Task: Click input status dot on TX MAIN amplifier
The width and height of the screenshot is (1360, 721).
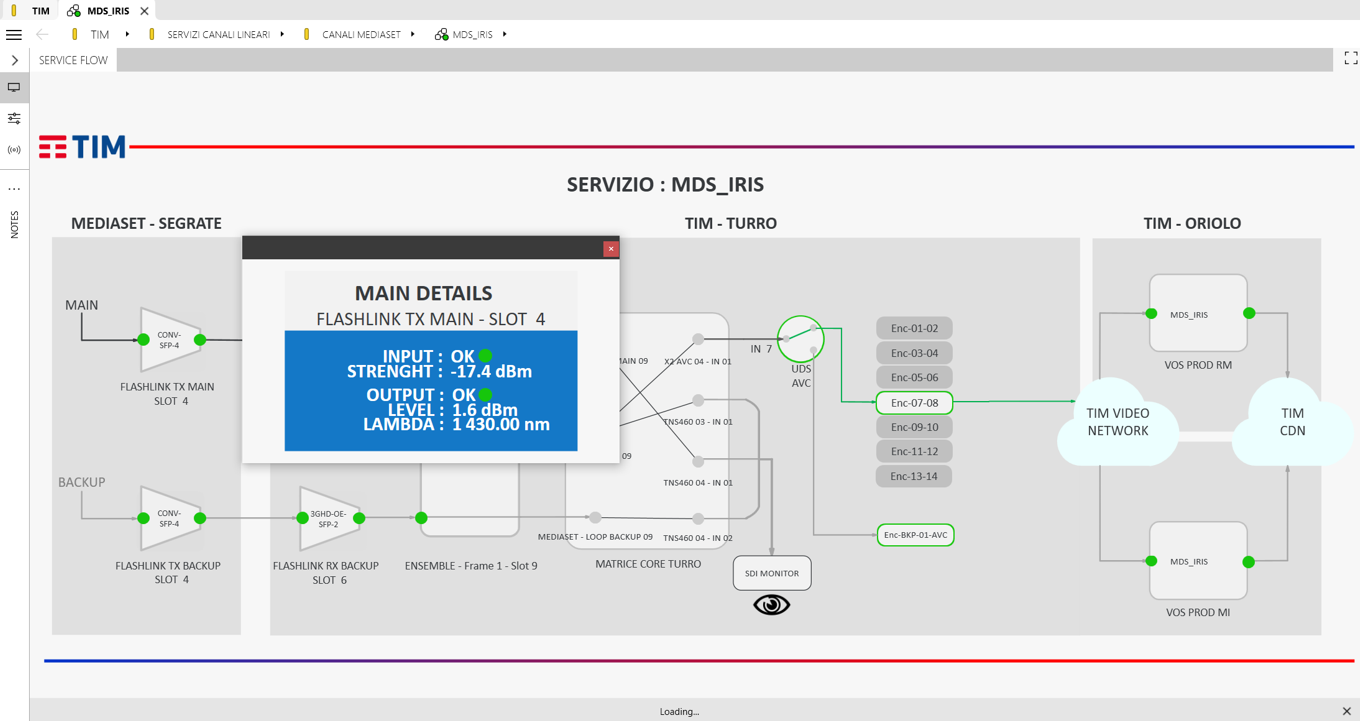Action: click(x=144, y=340)
